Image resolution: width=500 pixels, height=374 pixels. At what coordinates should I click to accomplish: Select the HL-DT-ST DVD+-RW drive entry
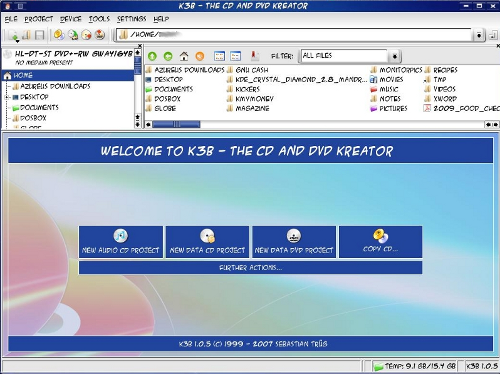coord(68,58)
